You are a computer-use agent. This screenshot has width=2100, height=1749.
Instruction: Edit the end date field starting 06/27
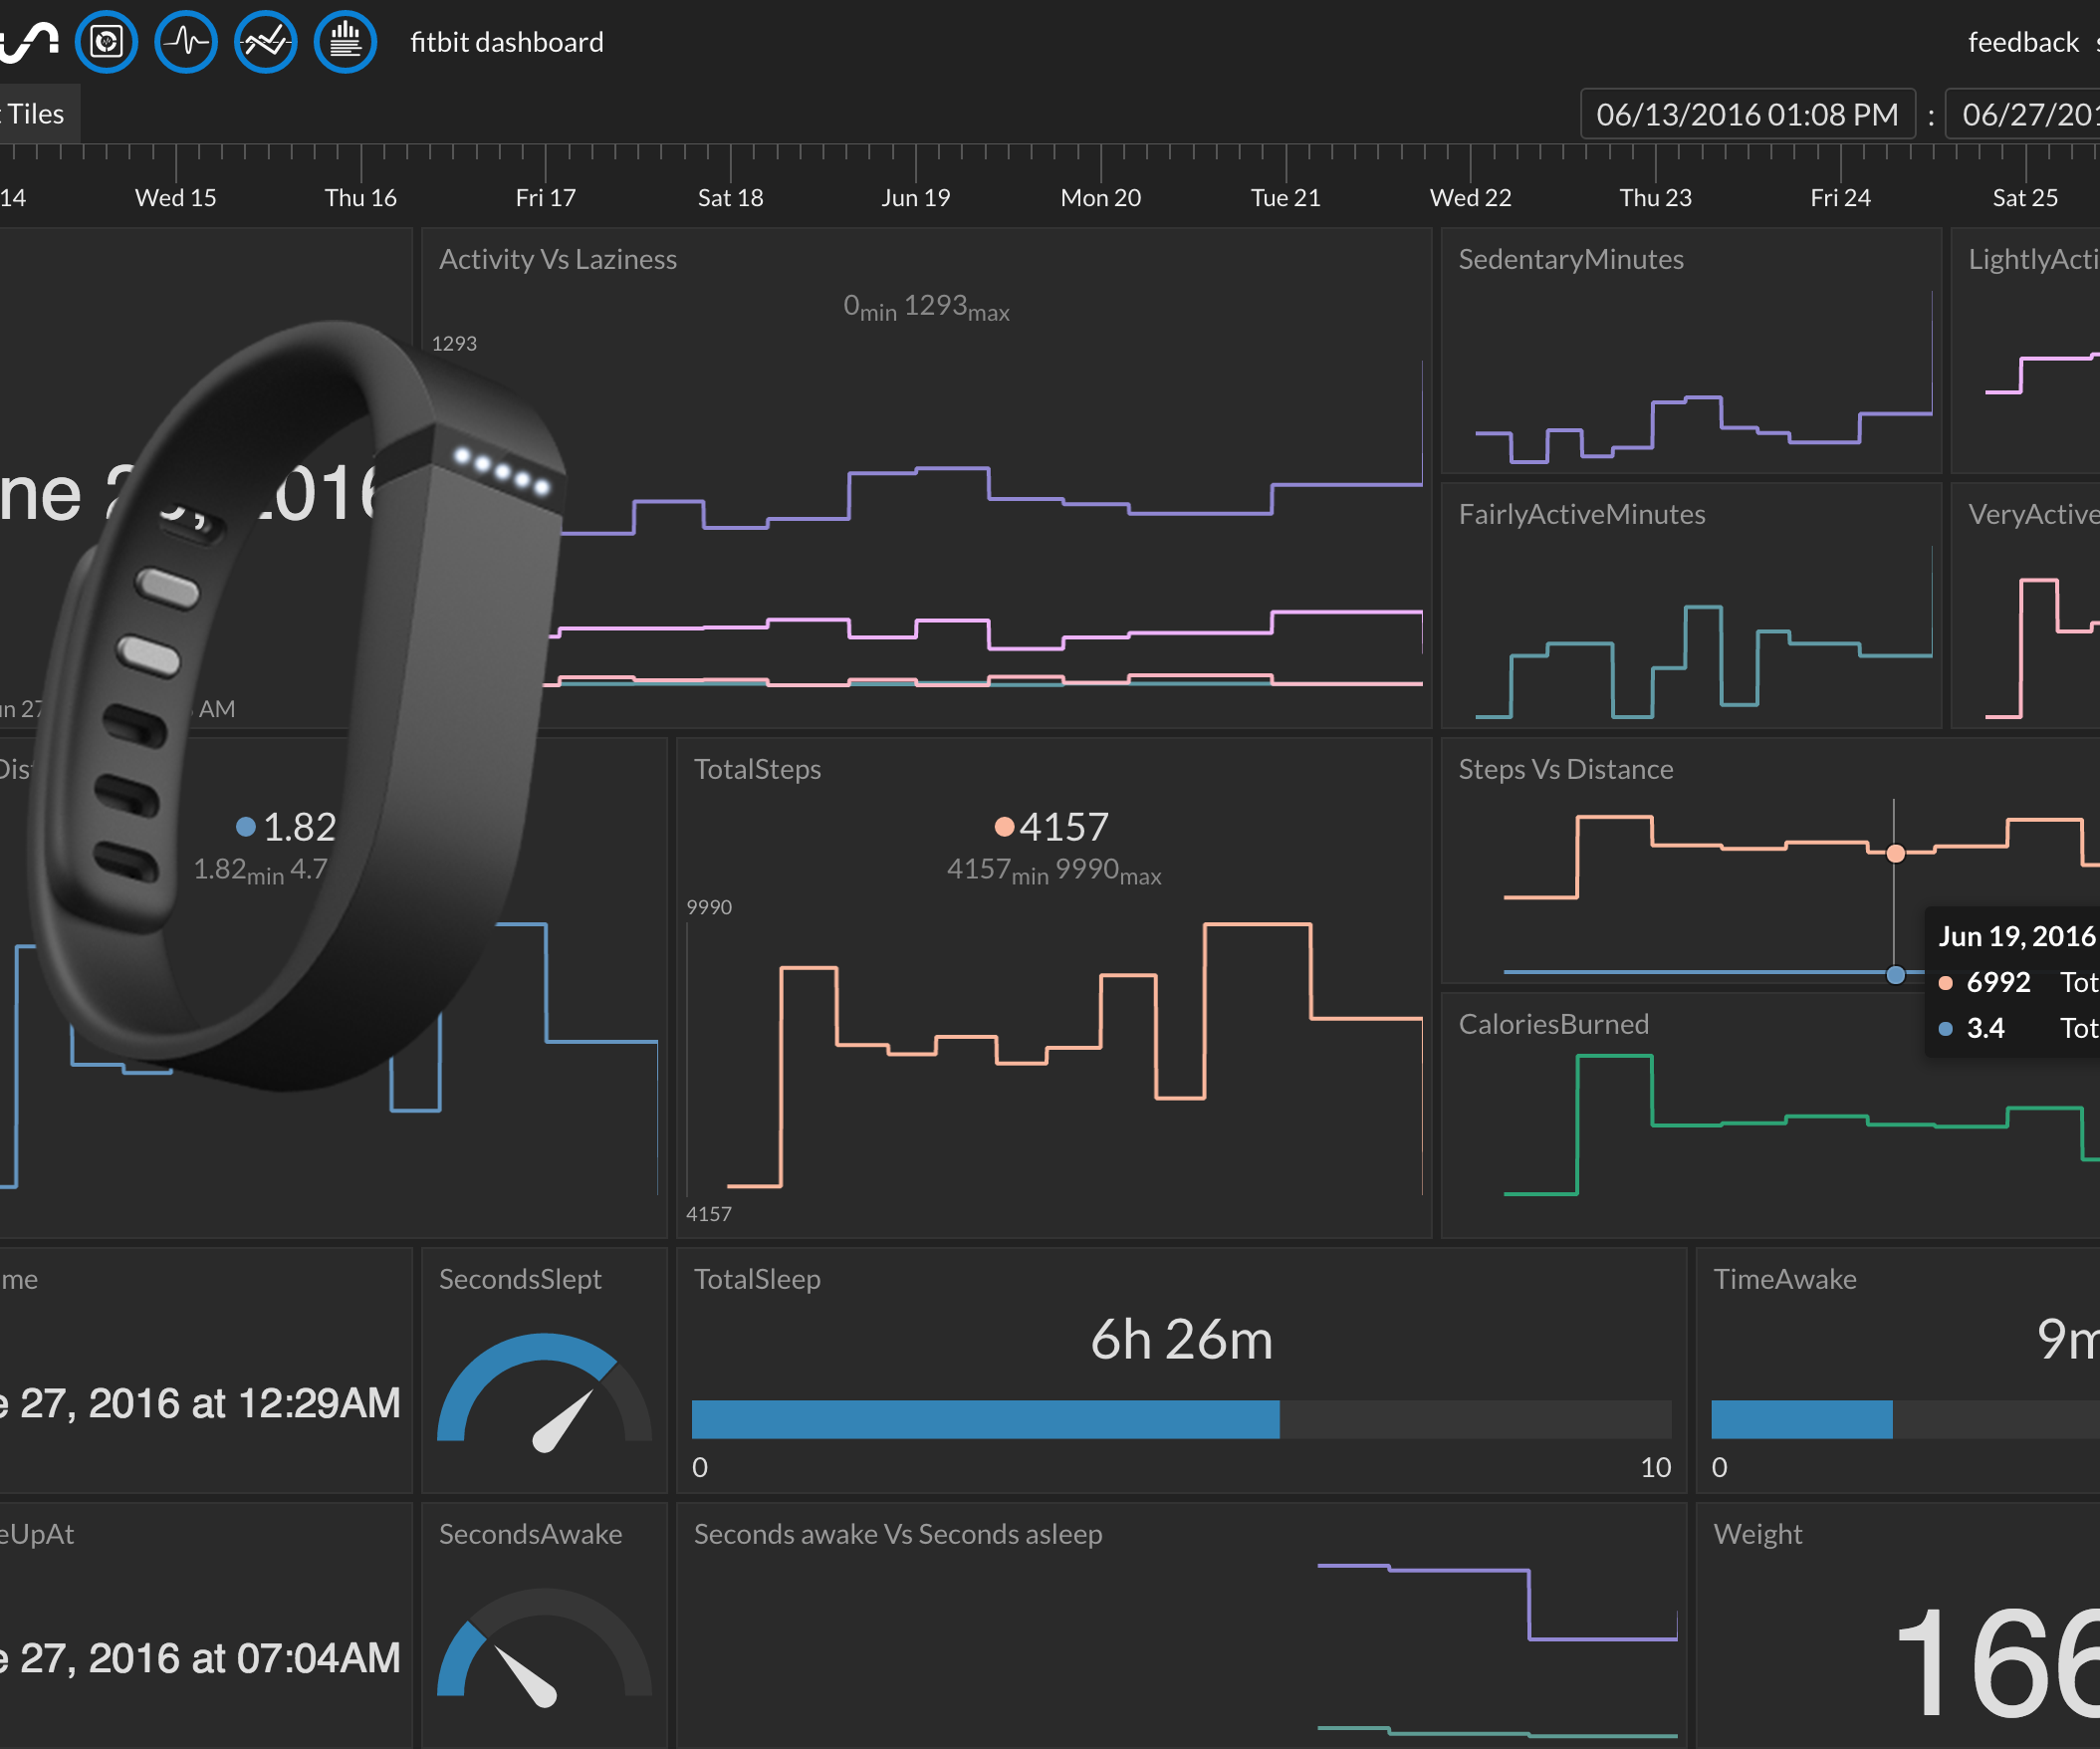(2023, 114)
